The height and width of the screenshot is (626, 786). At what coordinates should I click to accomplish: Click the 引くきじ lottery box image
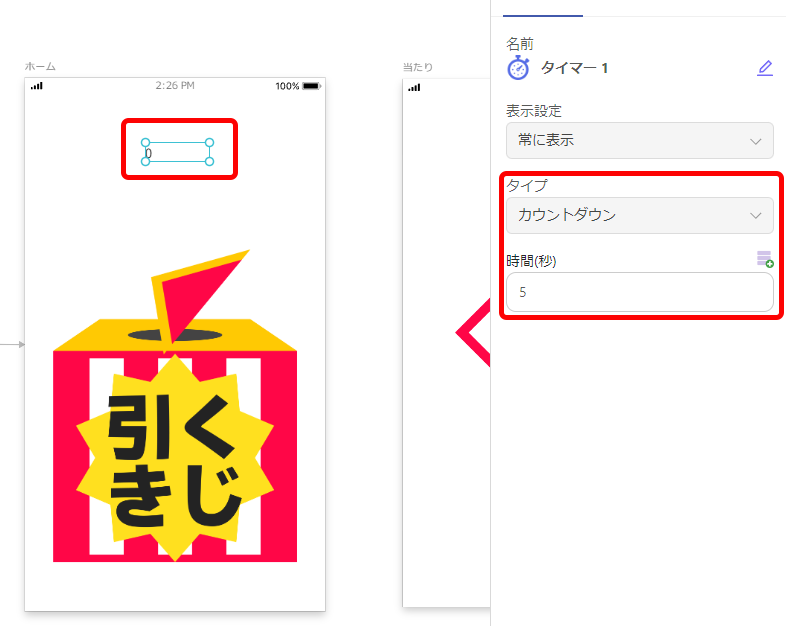tap(175, 406)
